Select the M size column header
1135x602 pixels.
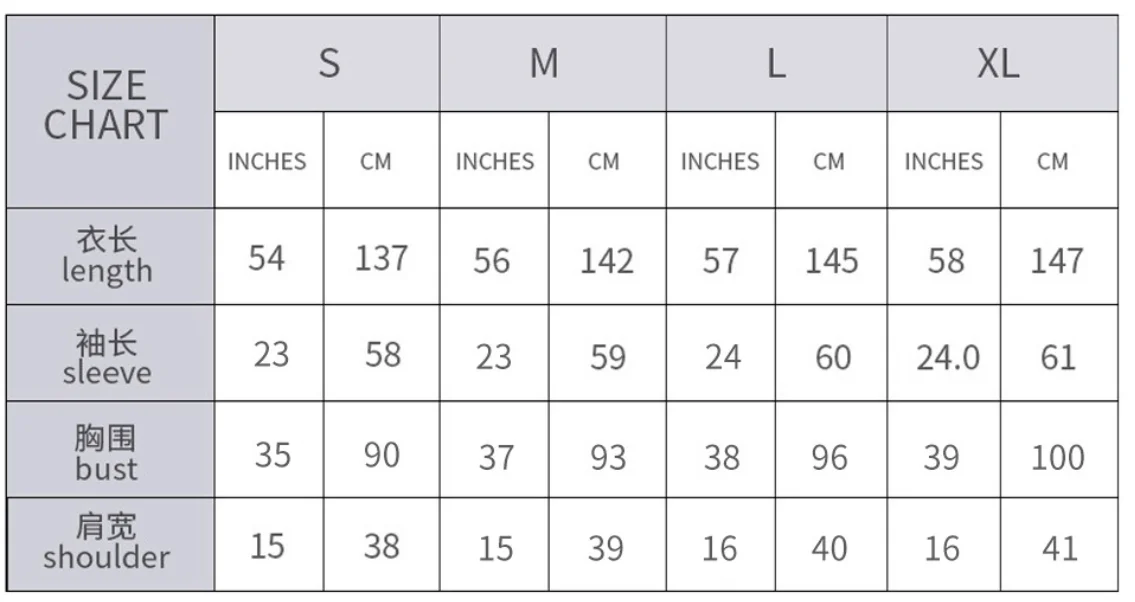544,64
